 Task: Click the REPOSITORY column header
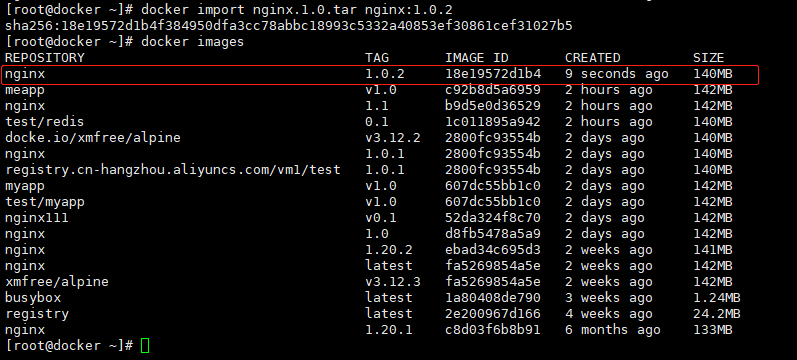point(45,57)
